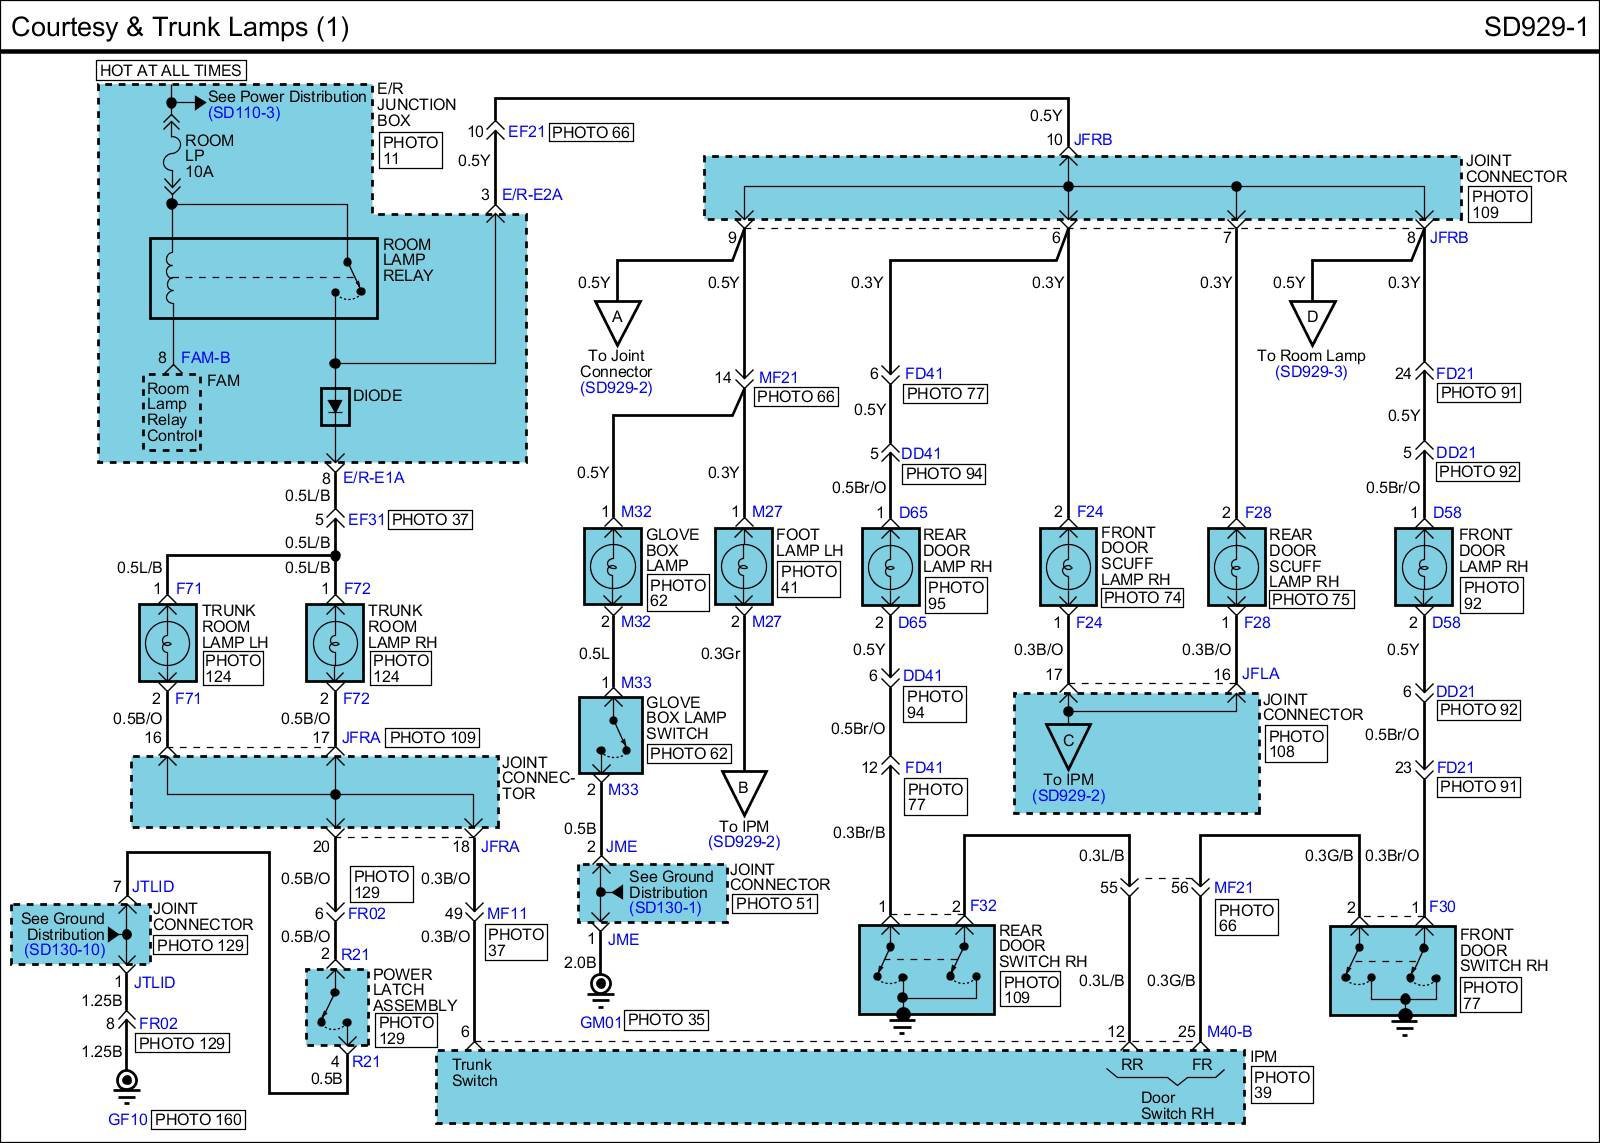The width and height of the screenshot is (1600, 1143).
Task: Click the Trunk Room Lamp LH bulb symbol
Action: pos(168,642)
